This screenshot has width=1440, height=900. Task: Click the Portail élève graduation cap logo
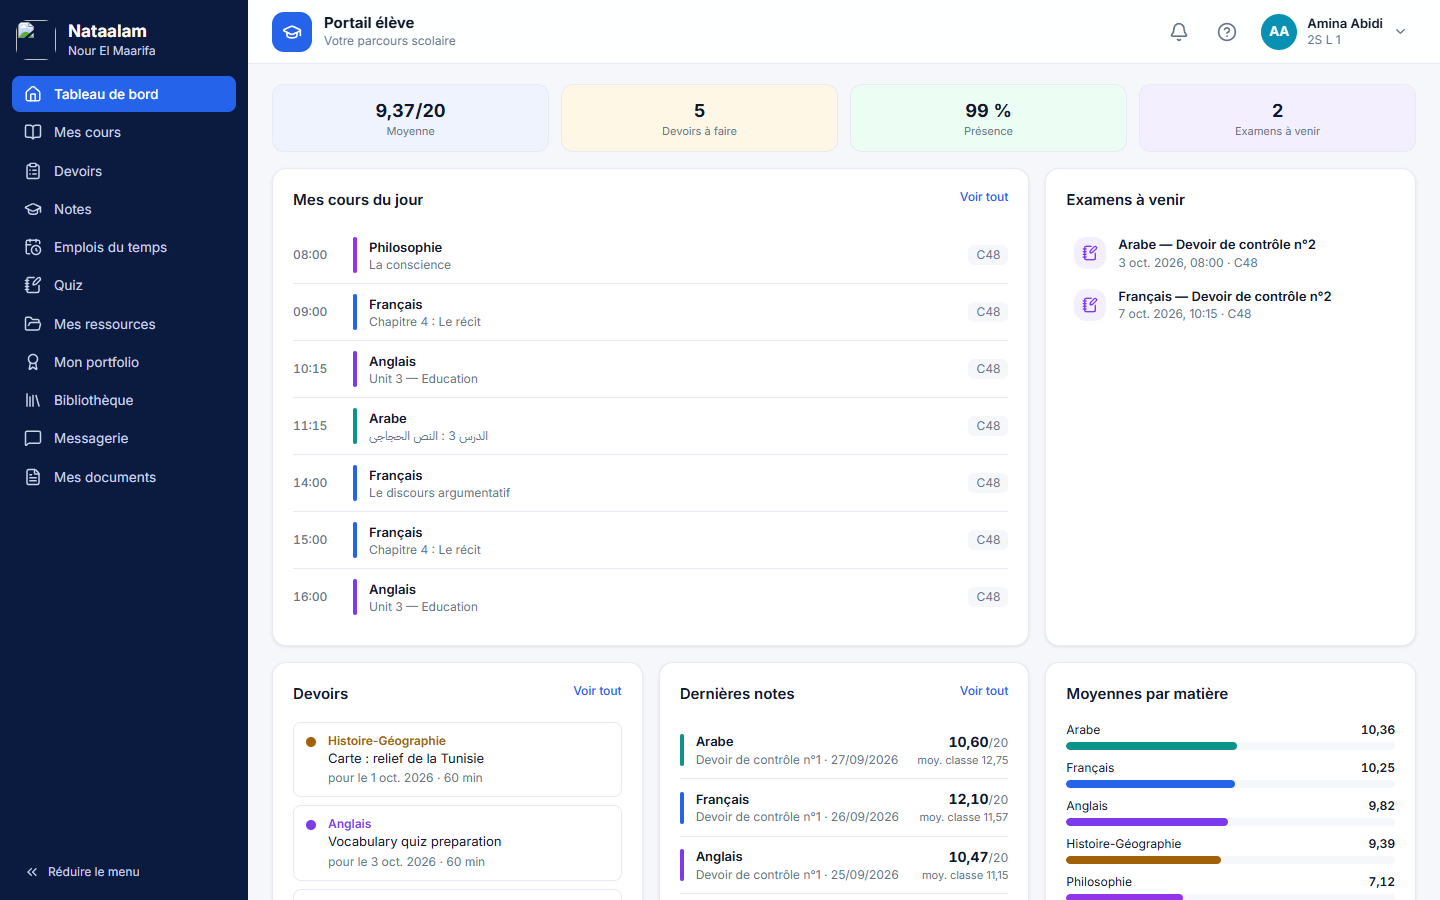tap(292, 32)
